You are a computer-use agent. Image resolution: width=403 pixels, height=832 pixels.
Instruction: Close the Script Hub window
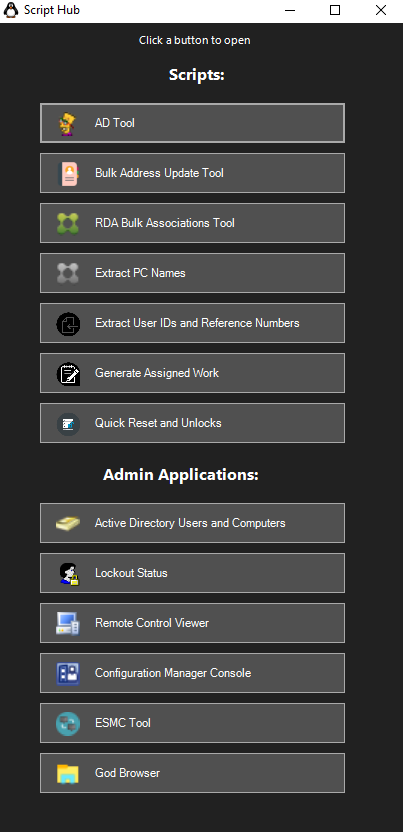[381, 10]
